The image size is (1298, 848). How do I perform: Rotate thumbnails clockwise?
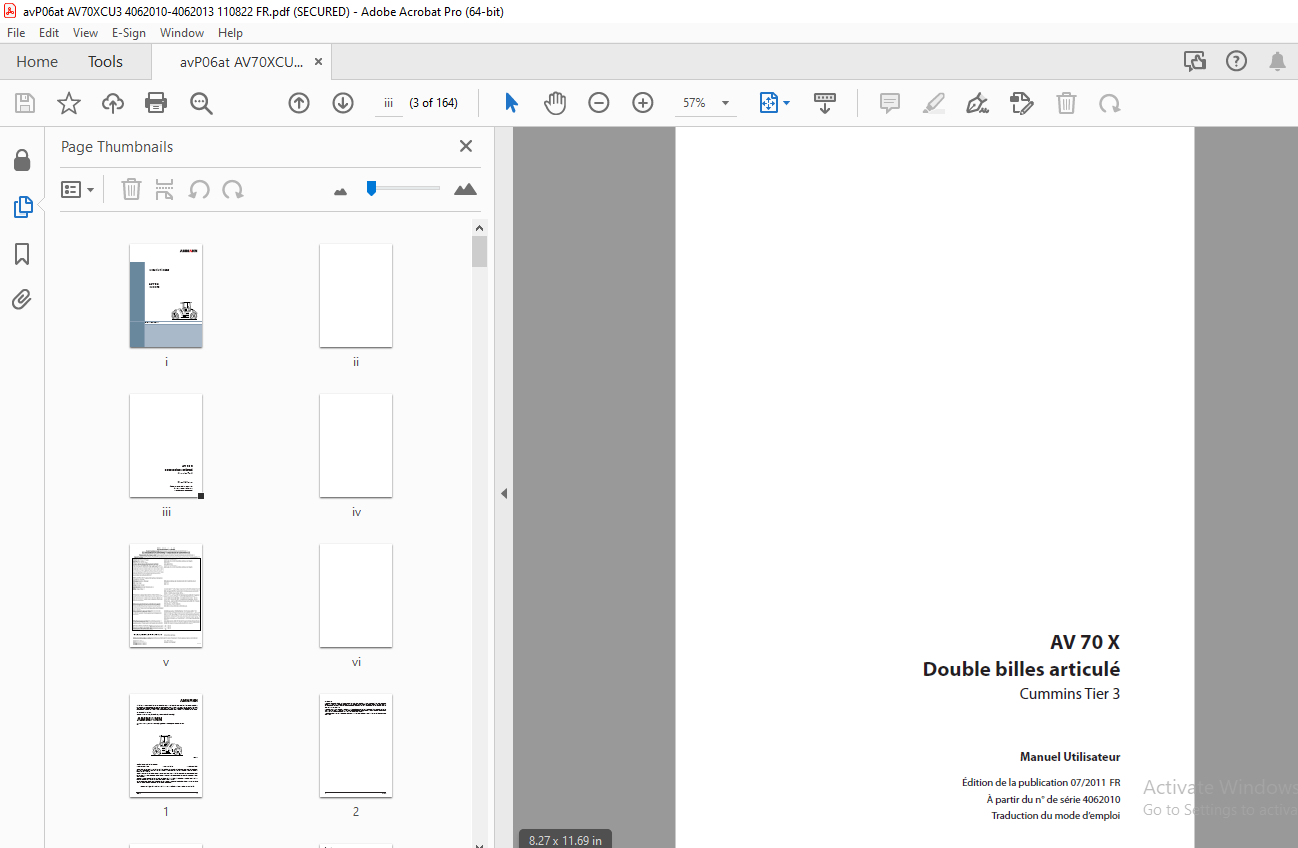point(233,189)
